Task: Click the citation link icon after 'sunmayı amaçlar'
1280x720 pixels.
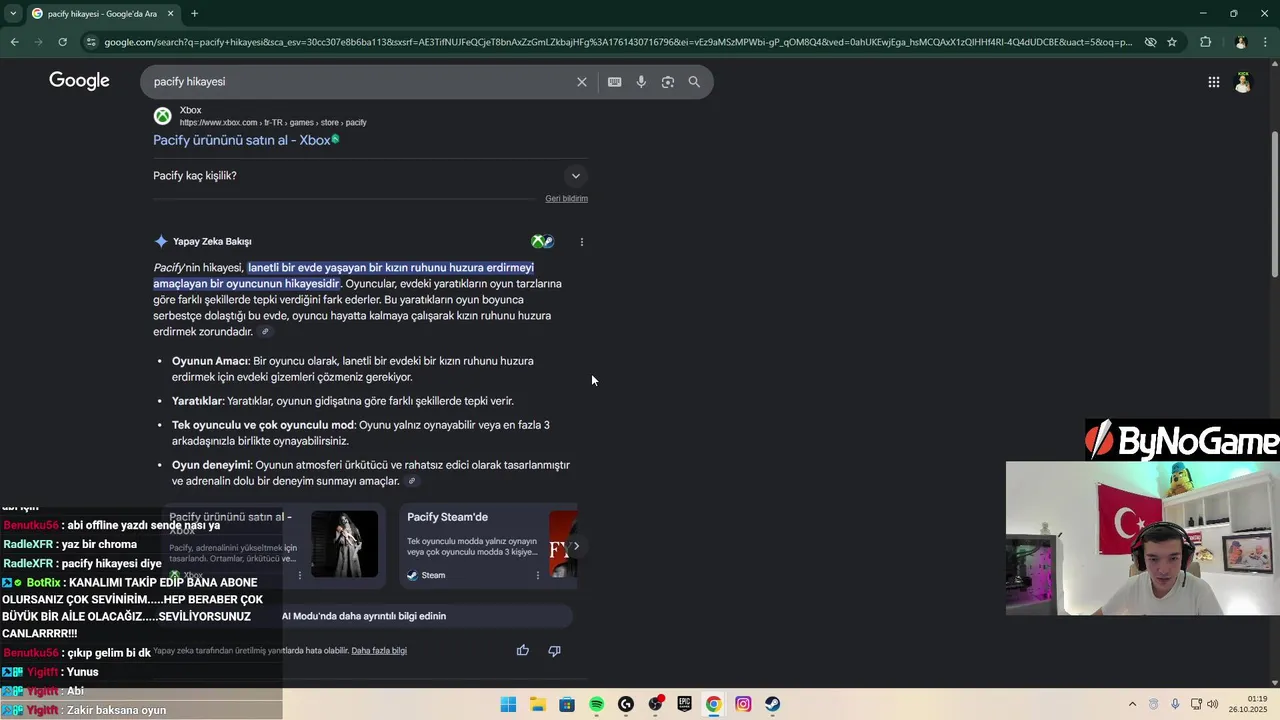Action: [x=411, y=481]
